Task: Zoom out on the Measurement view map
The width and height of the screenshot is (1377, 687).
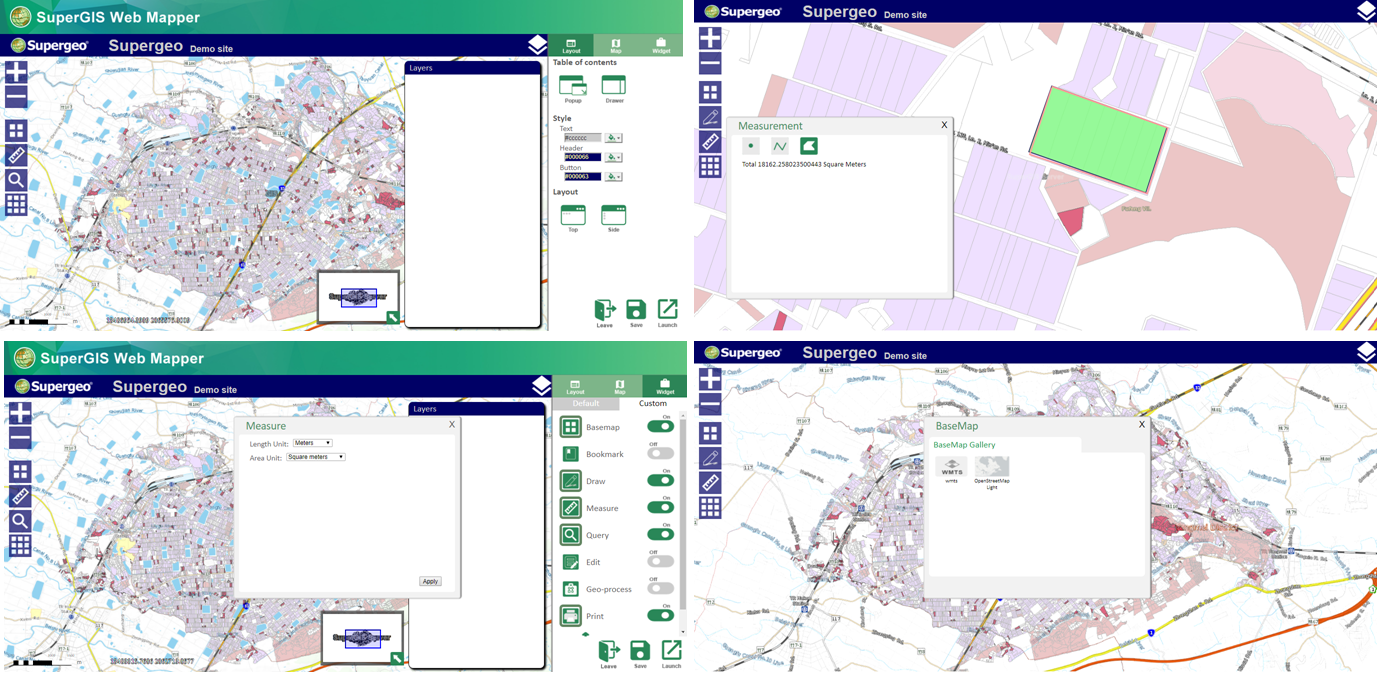Action: (710, 63)
